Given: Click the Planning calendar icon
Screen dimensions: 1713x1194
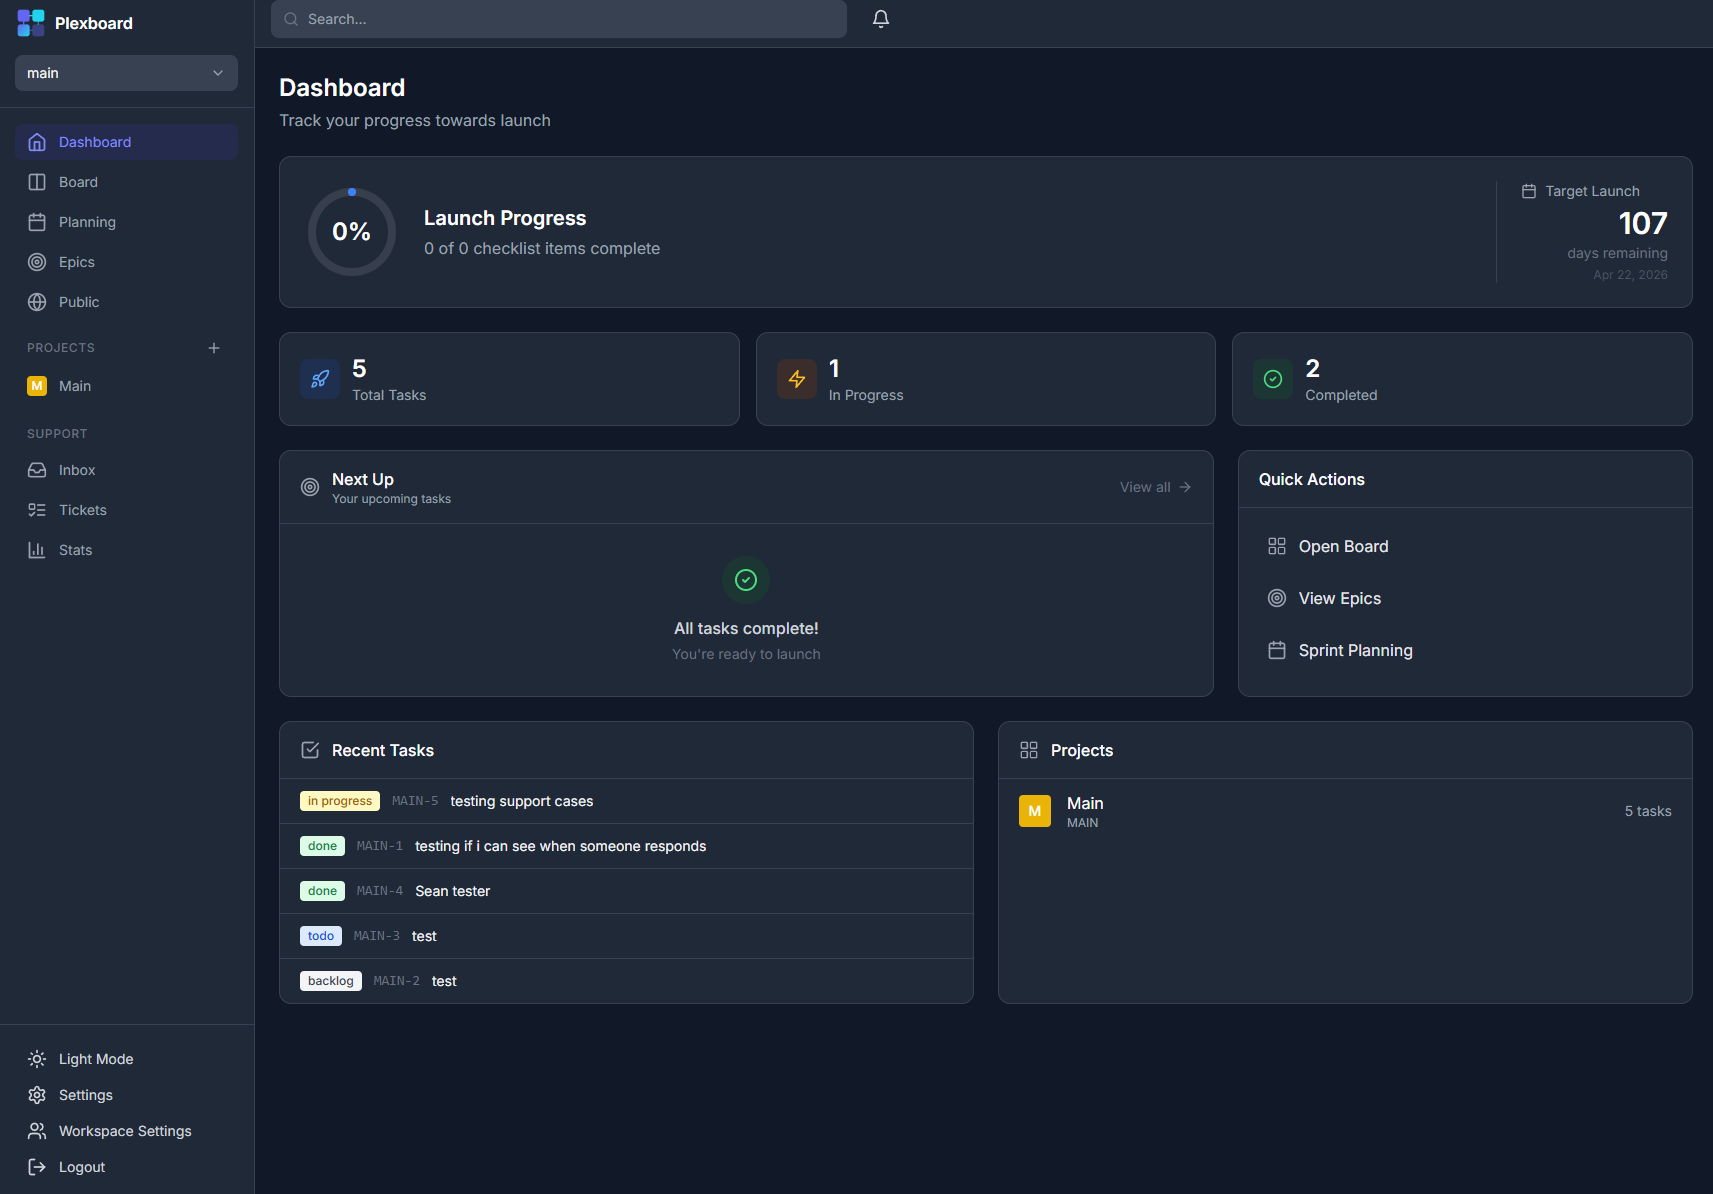Looking at the screenshot, I should click(36, 221).
